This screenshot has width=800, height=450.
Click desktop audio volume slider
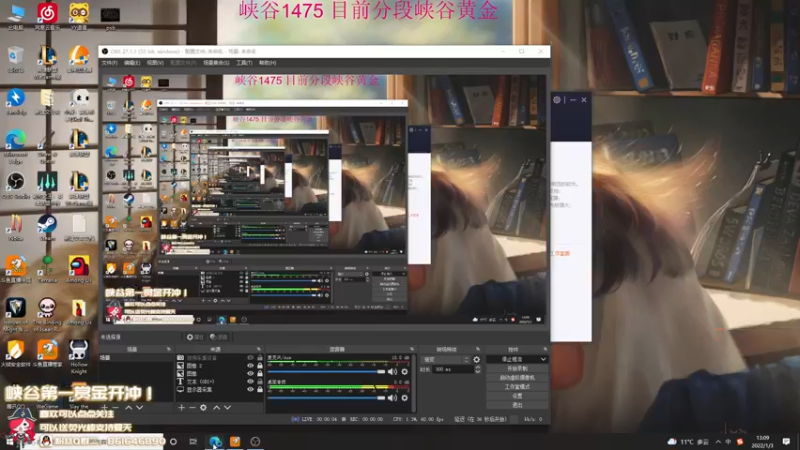[x=327, y=398]
